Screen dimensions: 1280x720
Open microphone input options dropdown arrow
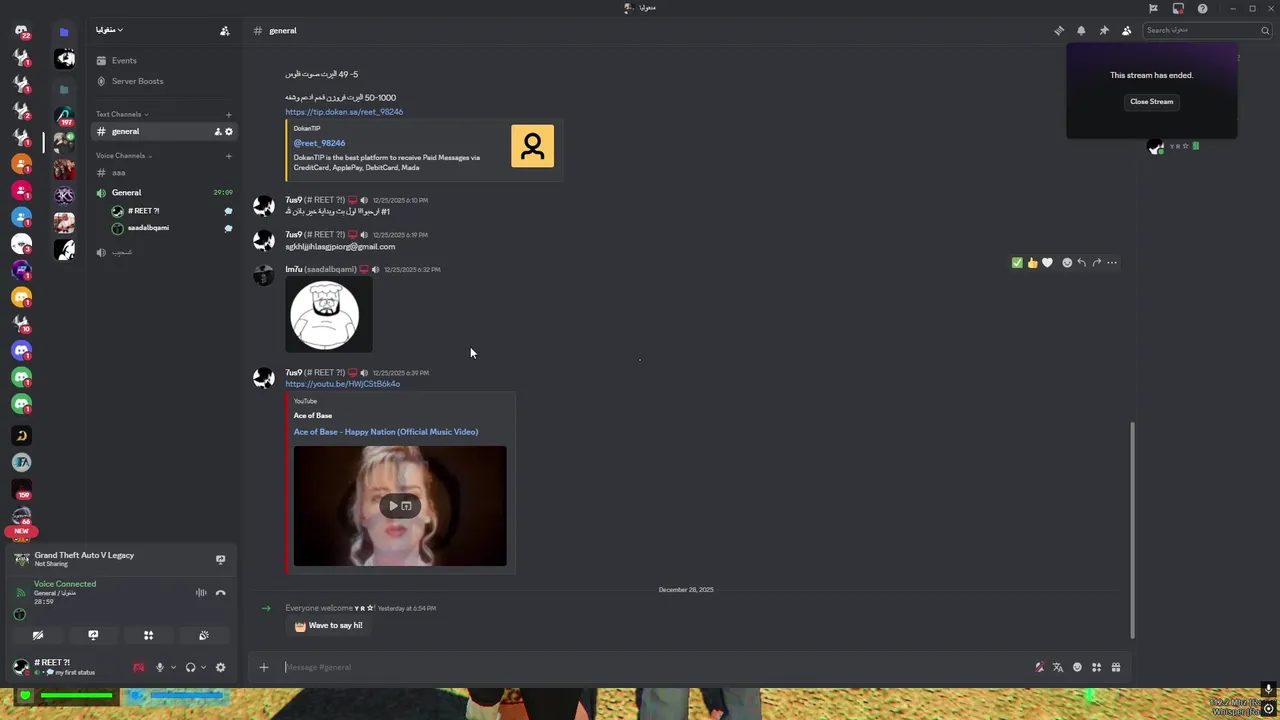pyautogui.click(x=173, y=668)
